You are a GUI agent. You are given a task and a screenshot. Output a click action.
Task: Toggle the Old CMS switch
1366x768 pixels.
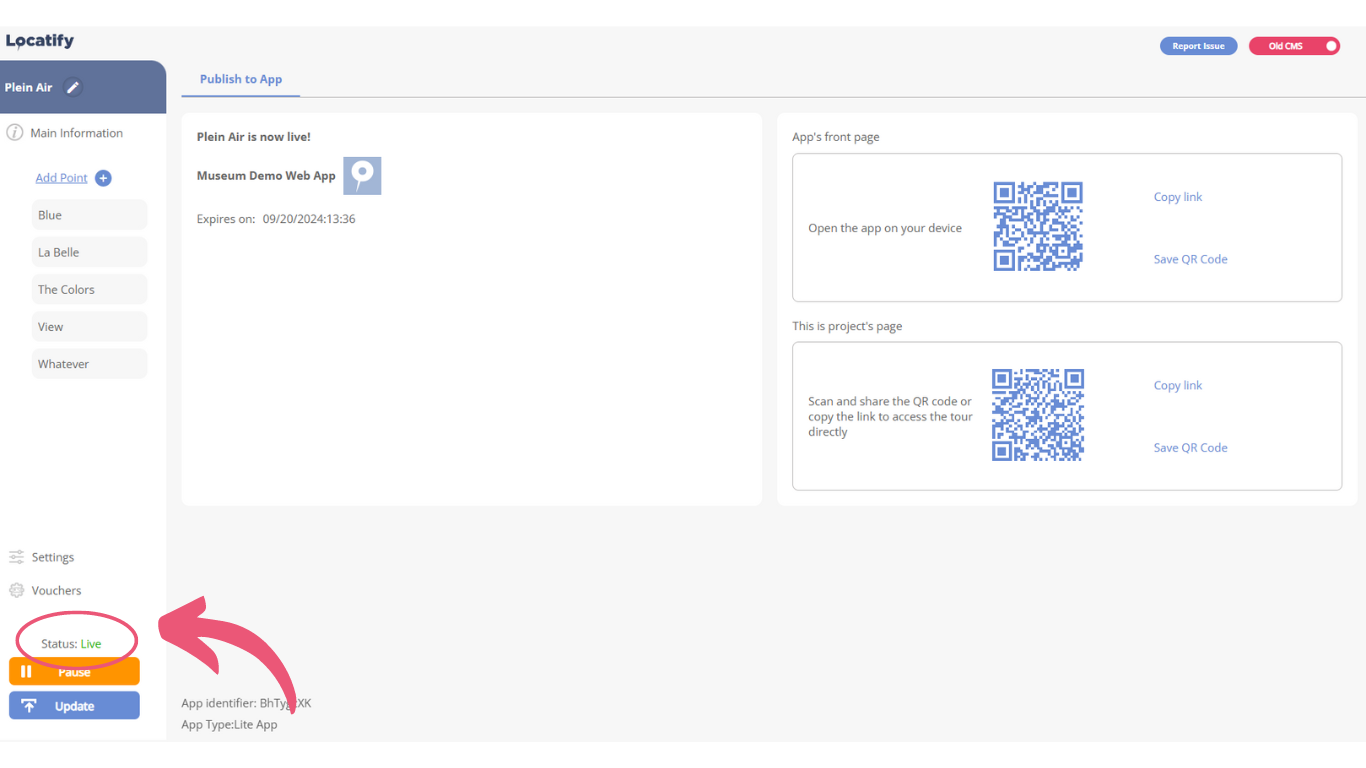tap(1294, 46)
